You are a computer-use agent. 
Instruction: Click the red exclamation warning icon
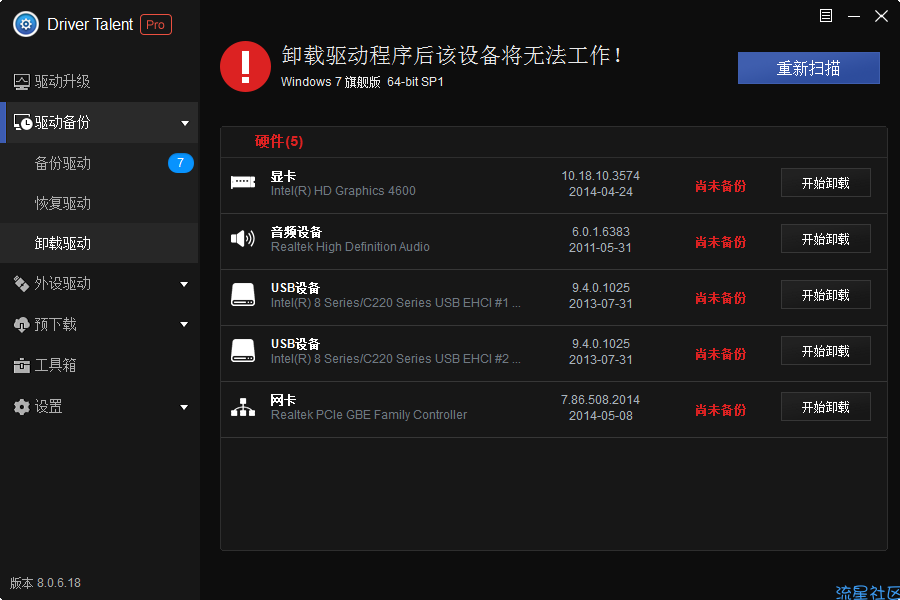coord(245,67)
